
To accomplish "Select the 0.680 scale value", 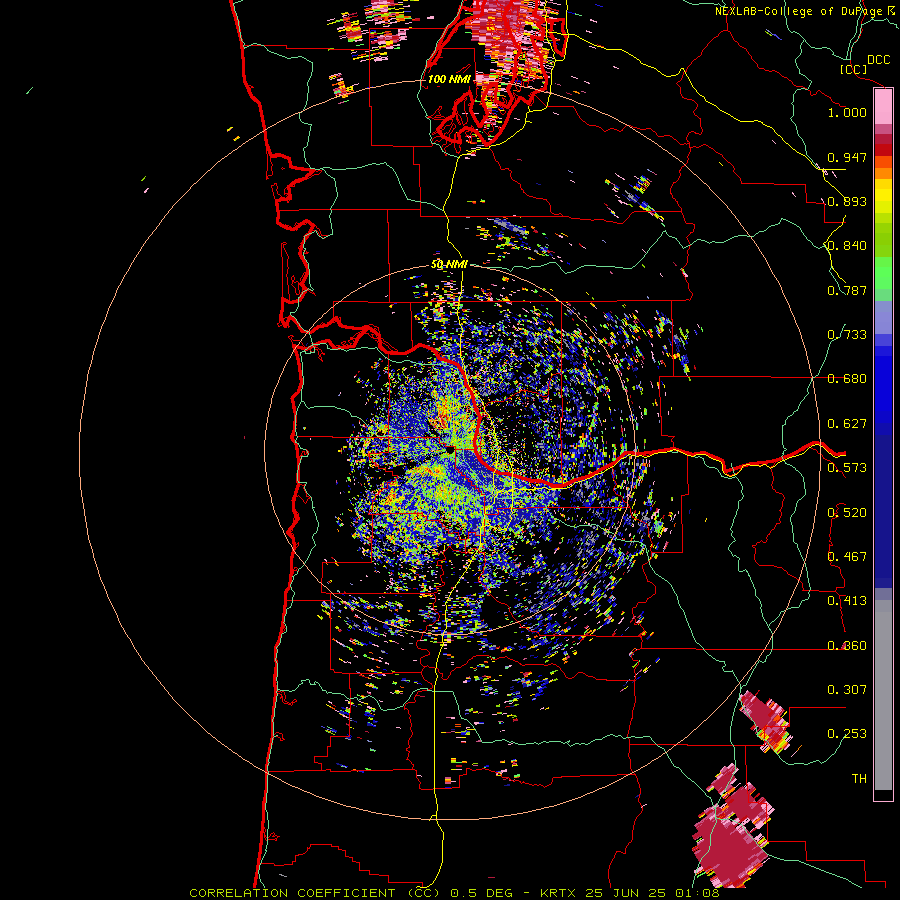I will pyautogui.click(x=847, y=379).
